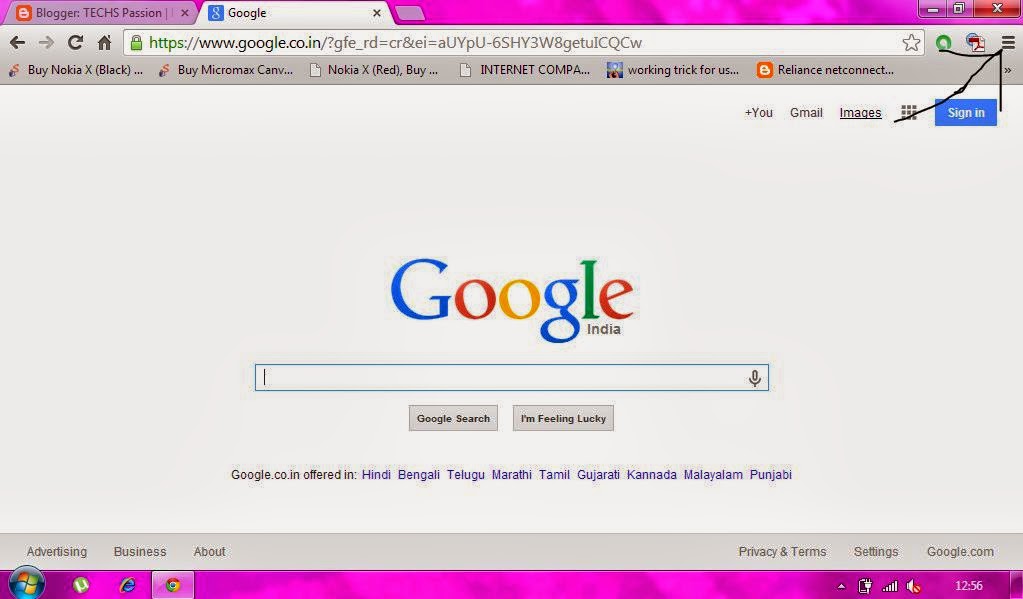The width and height of the screenshot is (1023, 599).
Task: Go to Google Images
Action: click(860, 113)
